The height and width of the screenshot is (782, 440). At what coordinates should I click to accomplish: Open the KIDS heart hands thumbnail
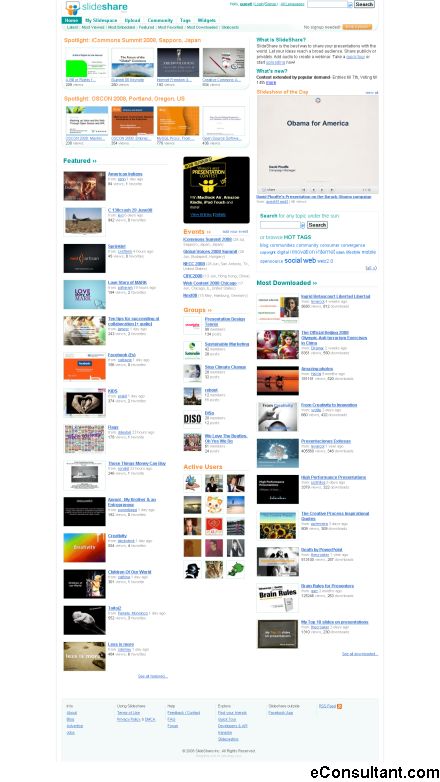coord(84,403)
